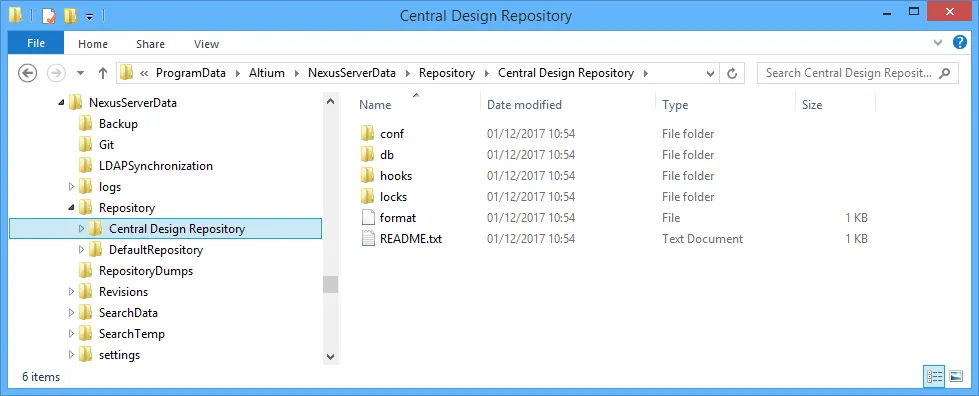Select the README.txt file
This screenshot has height=396, width=979.
click(x=410, y=239)
